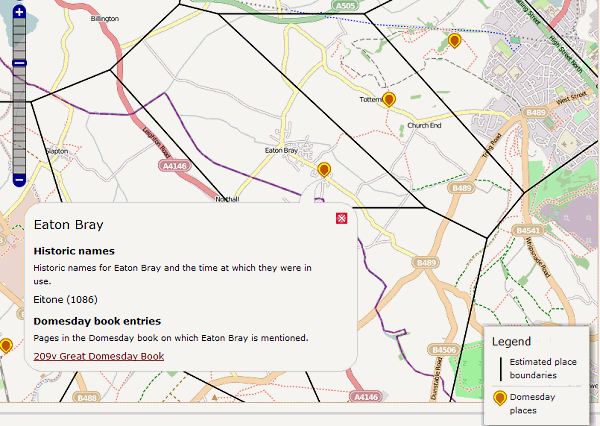Click the Domesday places icon in legend
This screenshot has width=600, height=426.
pyautogui.click(x=500, y=398)
